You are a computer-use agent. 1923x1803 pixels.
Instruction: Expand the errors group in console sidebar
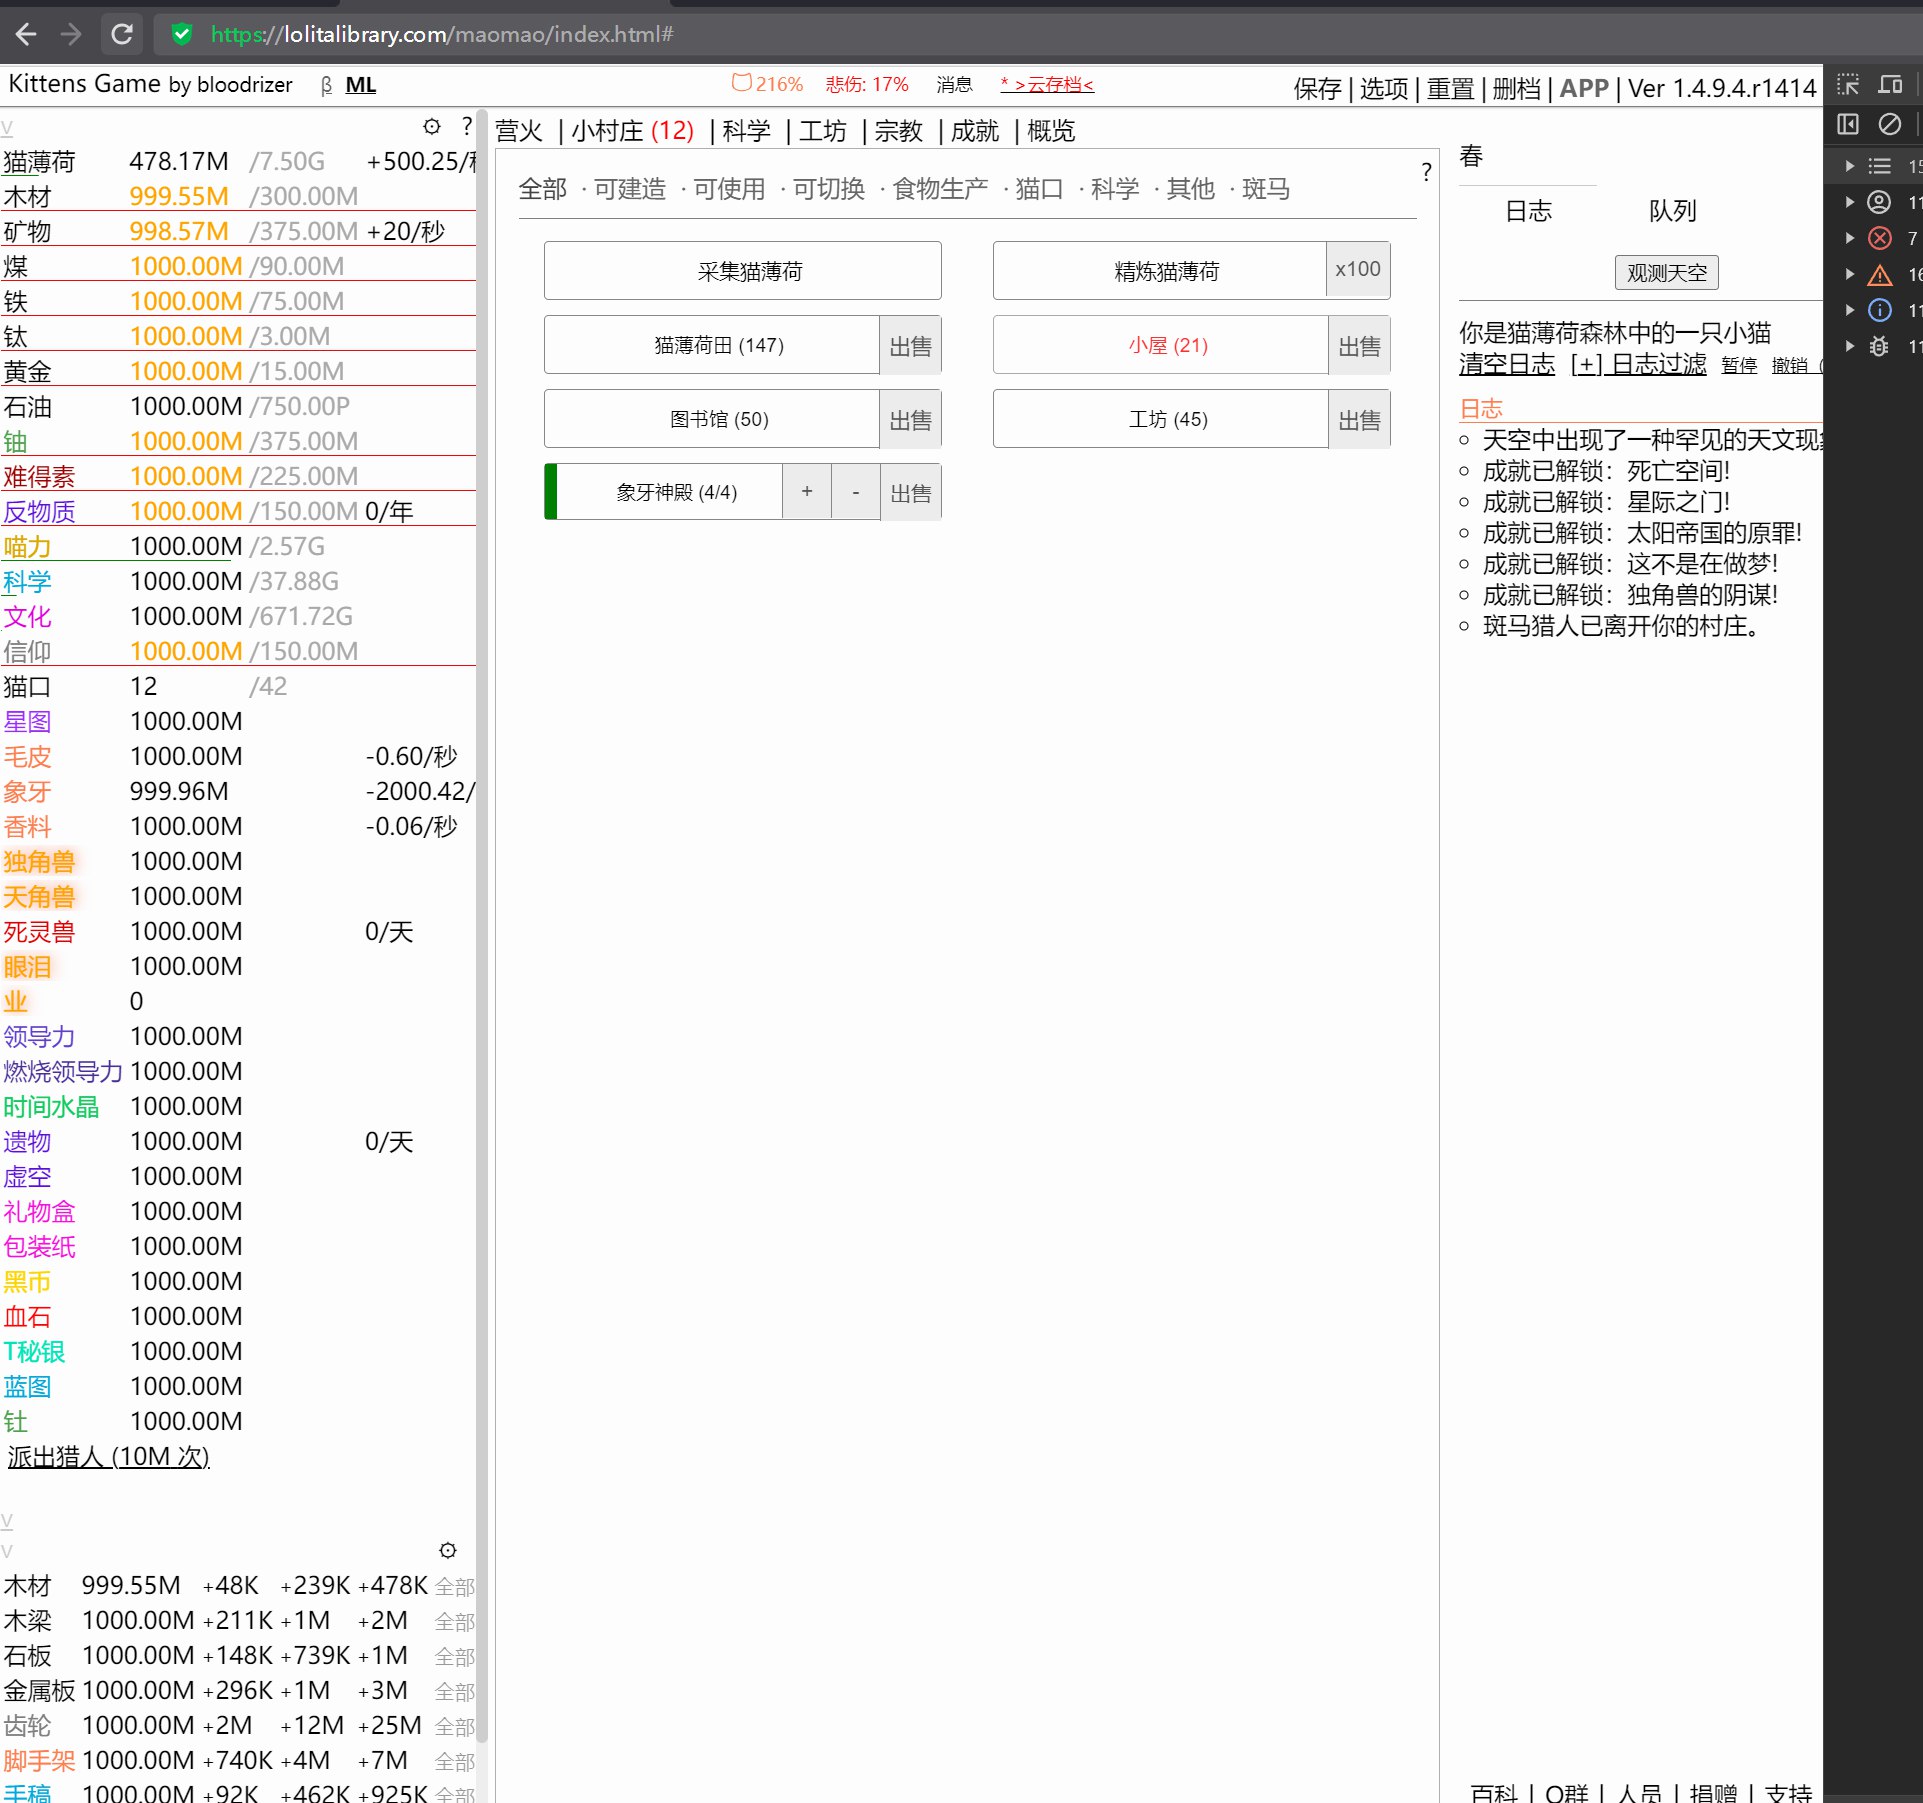point(1850,238)
